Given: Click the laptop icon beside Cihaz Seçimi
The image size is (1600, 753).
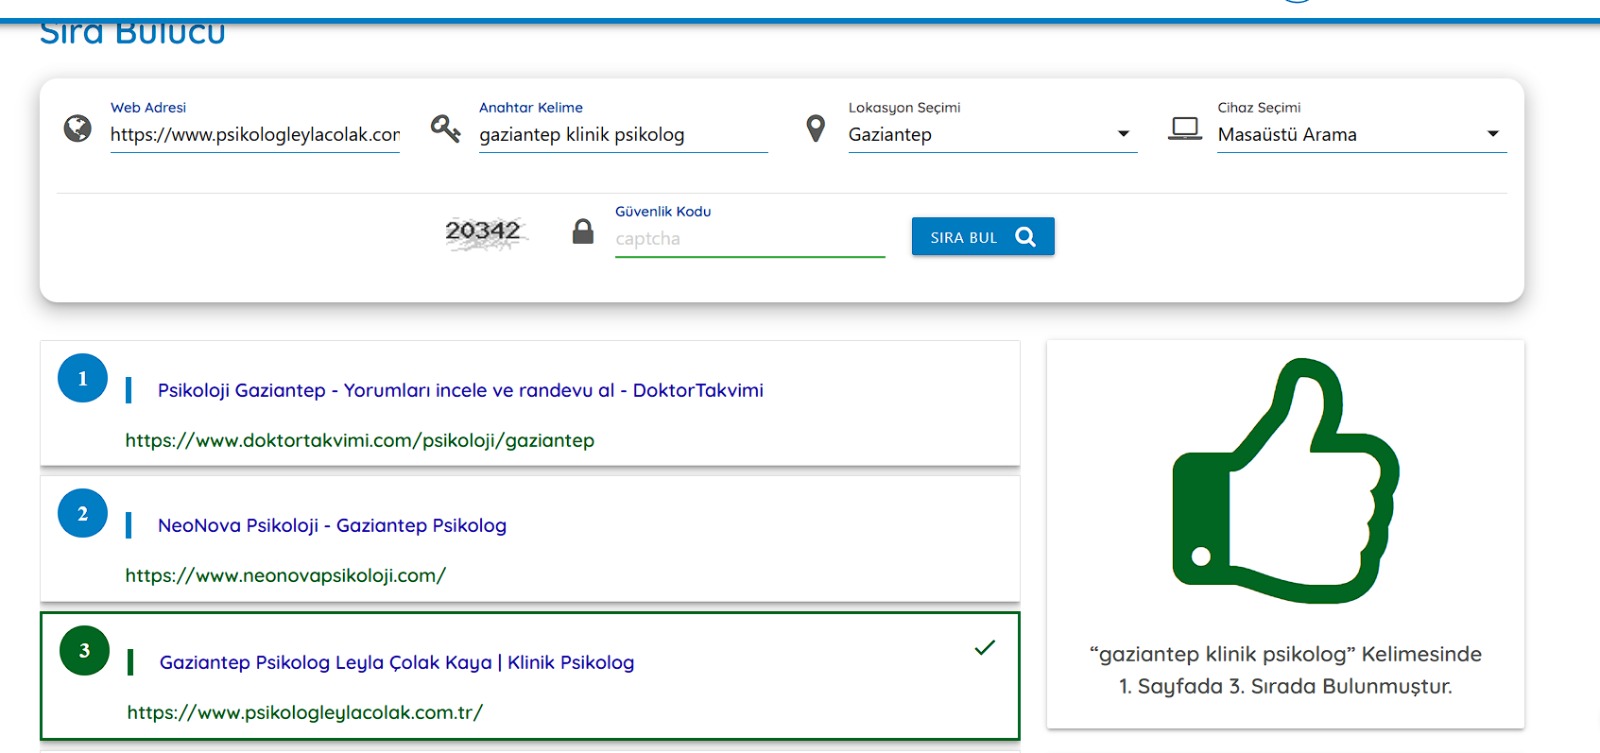Looking at the screenshot, I should 1185,129.
